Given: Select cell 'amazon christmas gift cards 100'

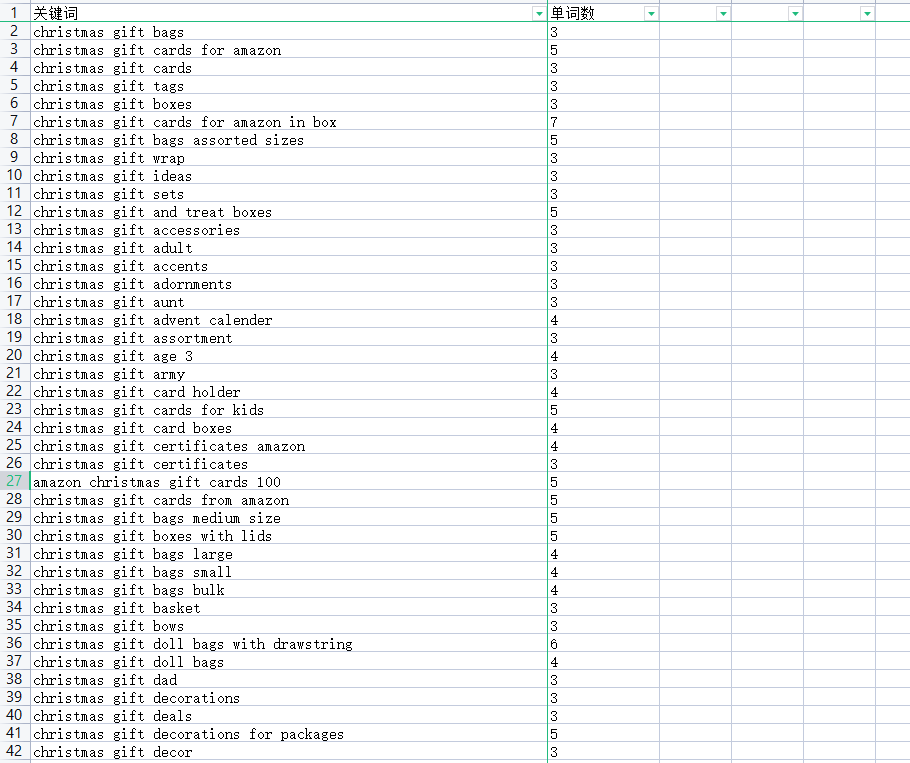Looking at the screenshot, I should pos(288,481).
